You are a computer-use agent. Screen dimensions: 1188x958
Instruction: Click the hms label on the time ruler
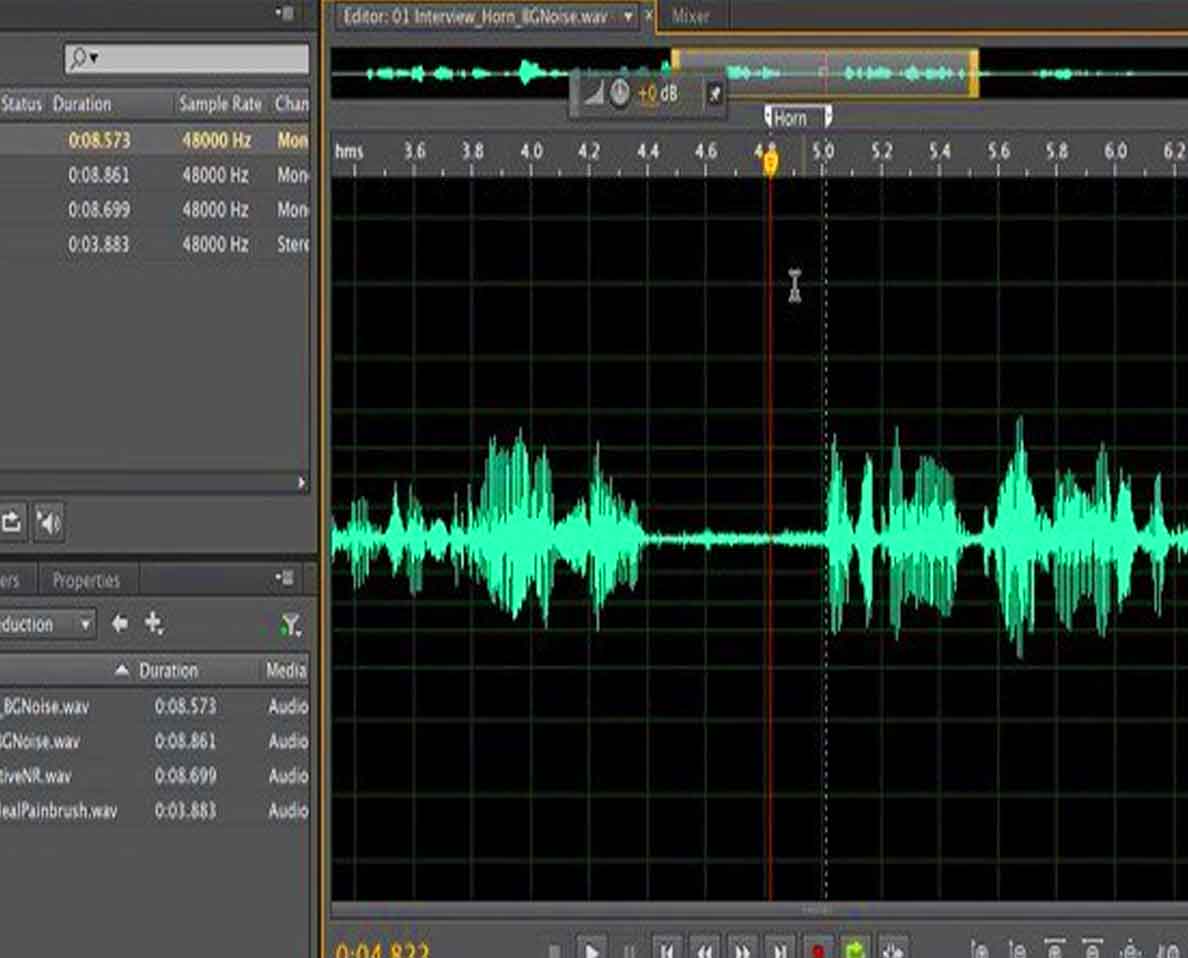click(349, 151)
